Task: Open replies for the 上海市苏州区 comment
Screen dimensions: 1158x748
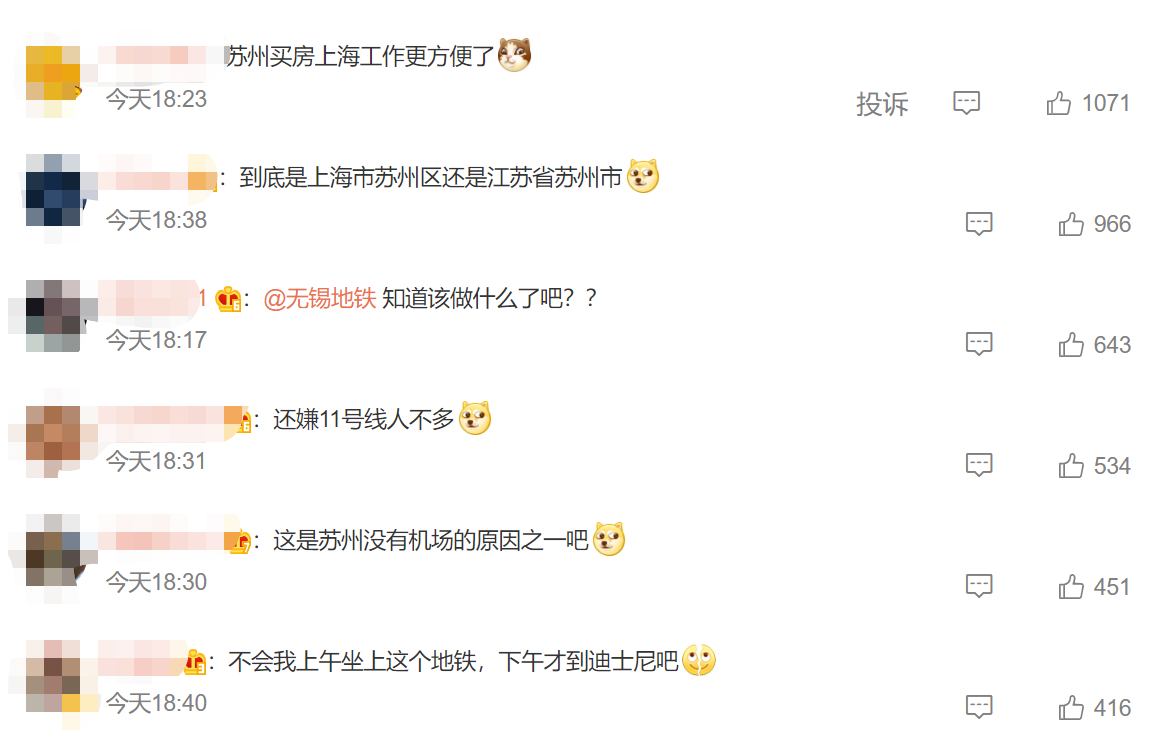Action: [x=979, y=224]
